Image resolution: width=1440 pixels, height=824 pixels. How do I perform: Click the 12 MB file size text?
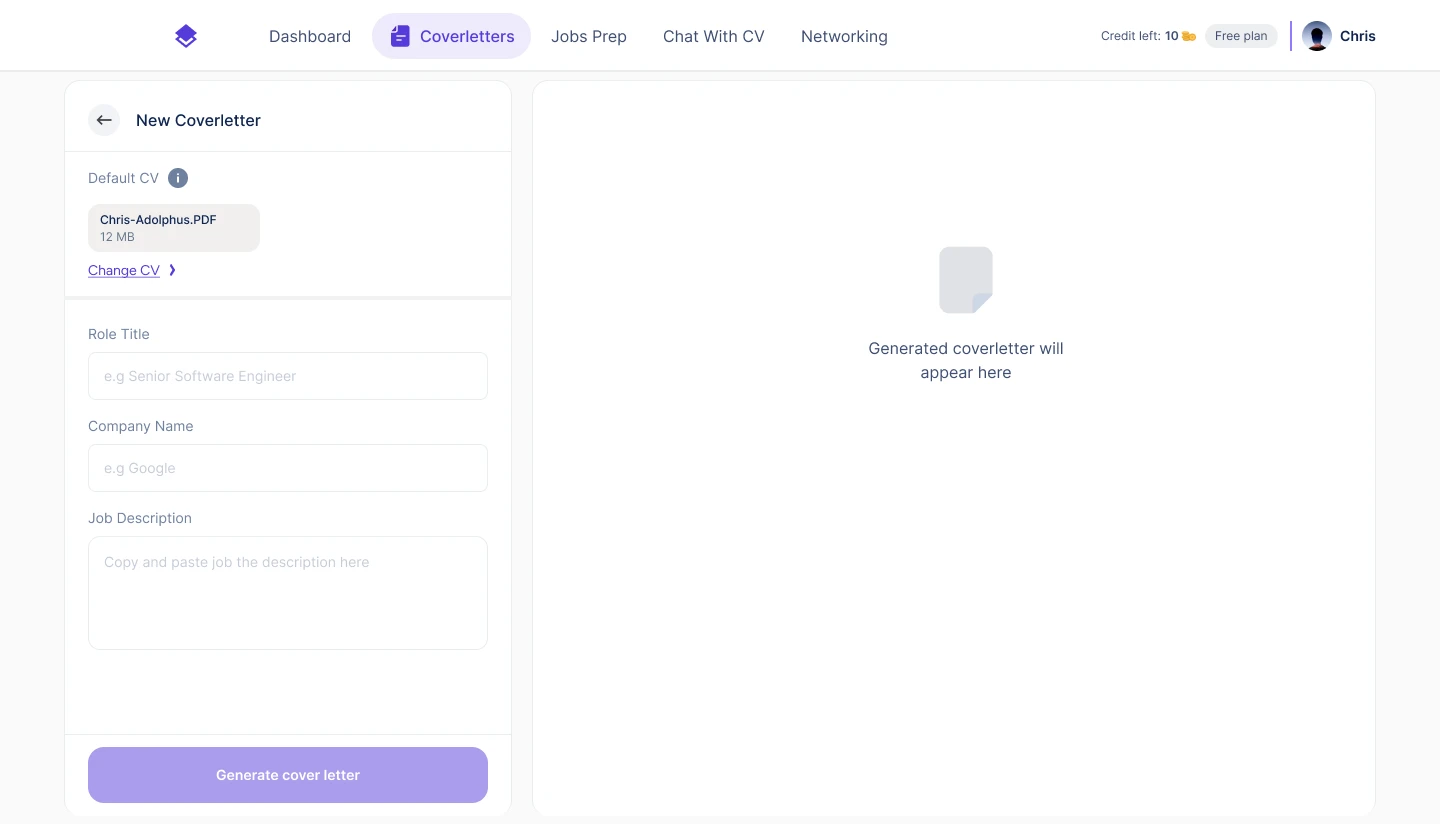tap(117, 237)
